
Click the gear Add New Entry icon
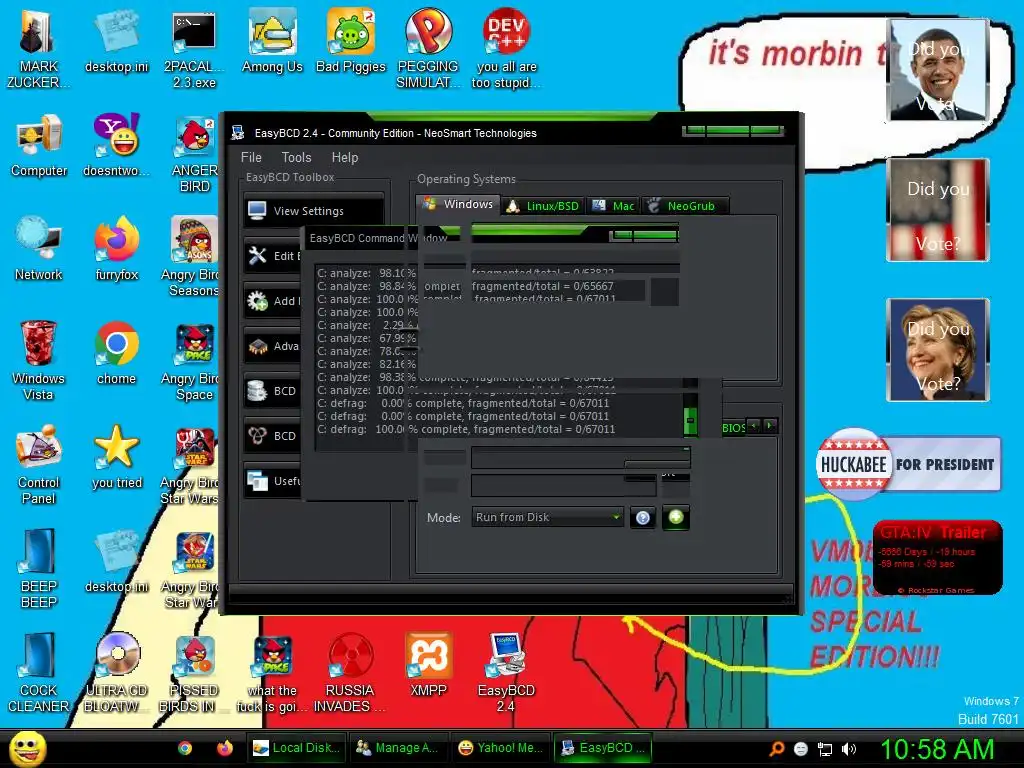257,300
